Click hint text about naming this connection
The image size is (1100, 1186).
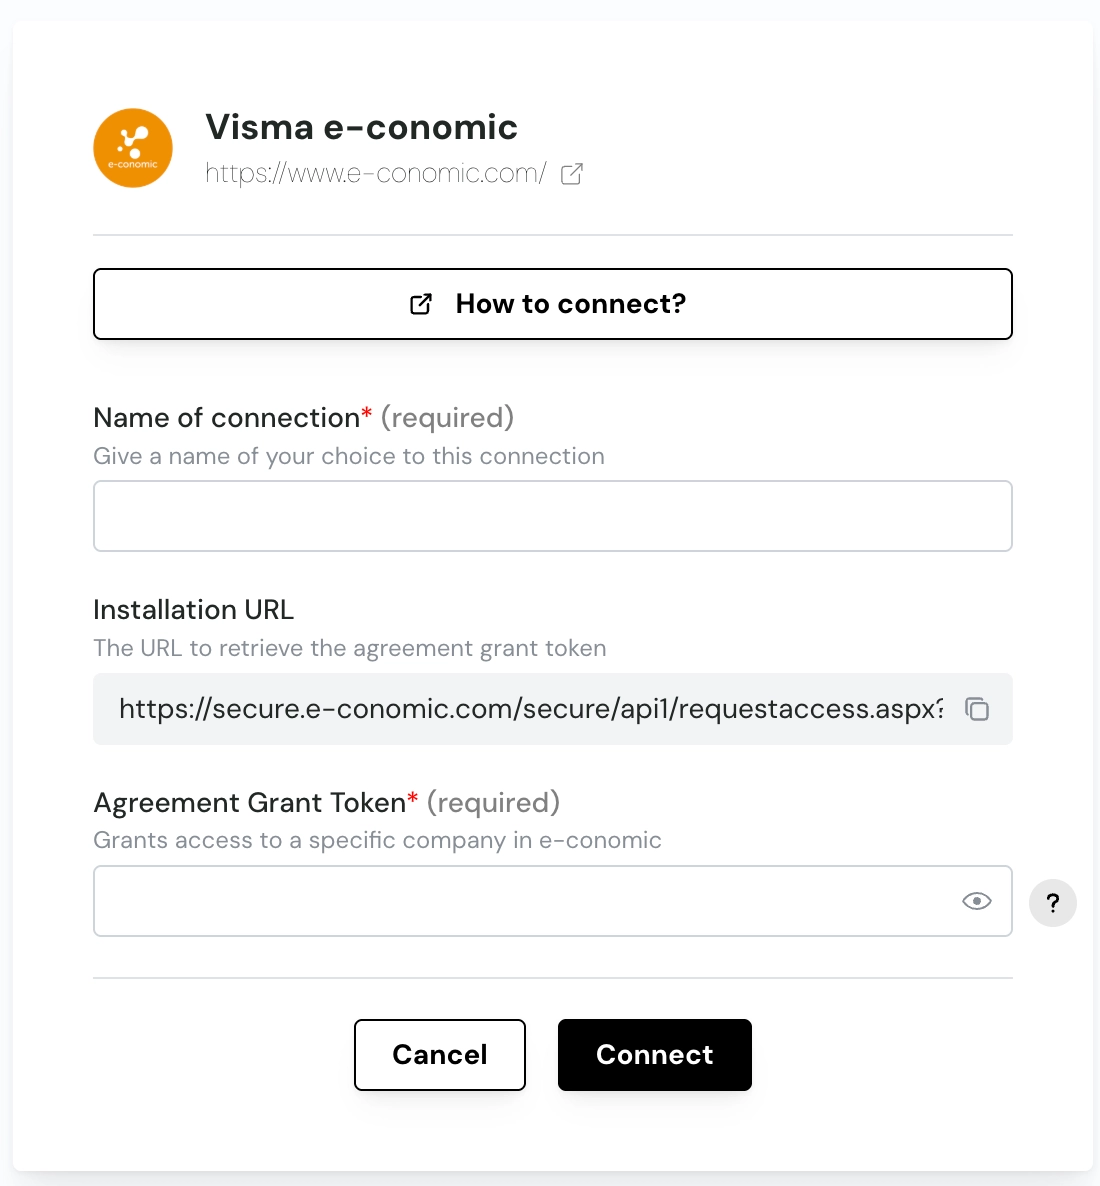[x=349, y=456]
